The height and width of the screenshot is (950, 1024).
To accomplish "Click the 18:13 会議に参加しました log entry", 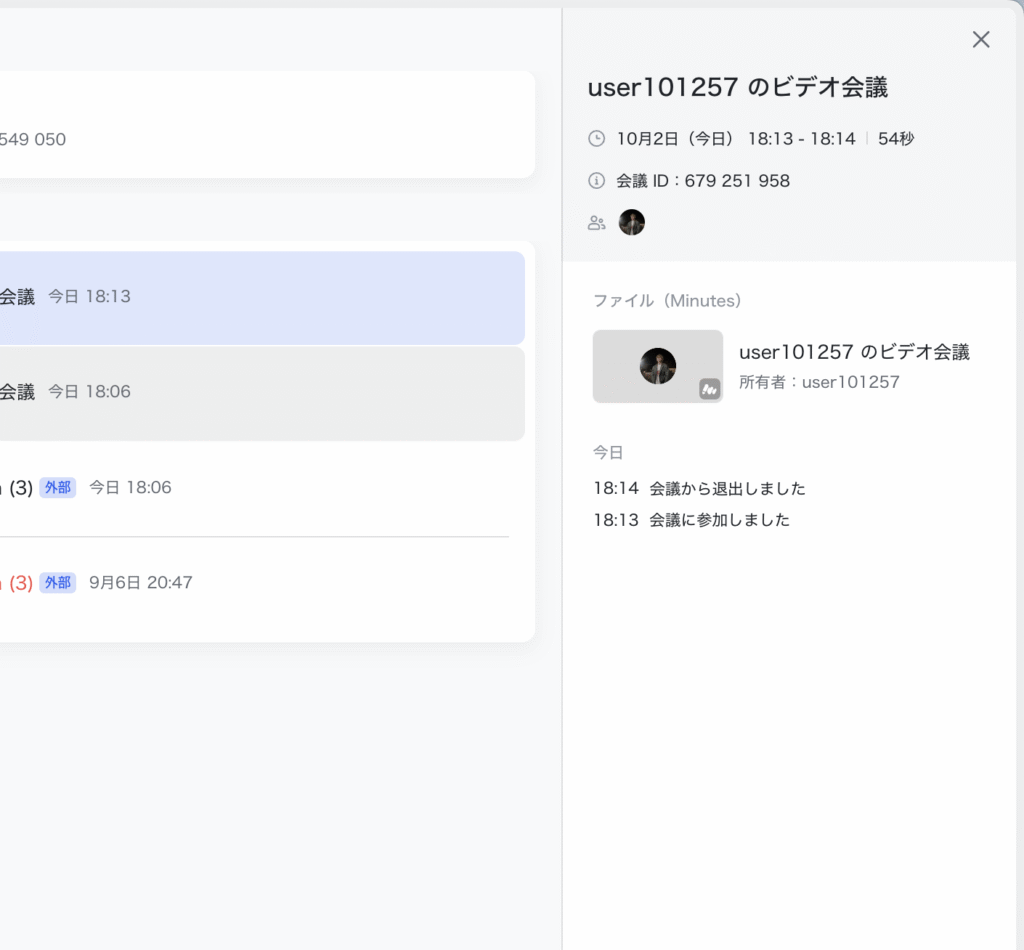I will [691, 520].
